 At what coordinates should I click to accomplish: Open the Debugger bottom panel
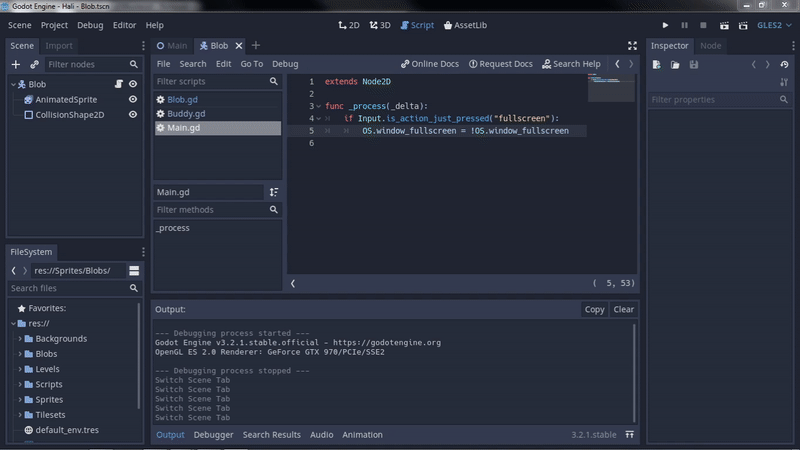pos(213,435)
